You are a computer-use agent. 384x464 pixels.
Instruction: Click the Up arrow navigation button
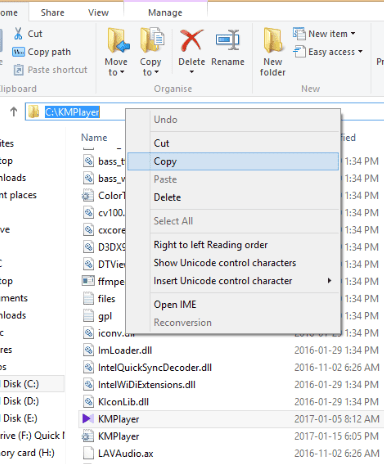(13, 112)
